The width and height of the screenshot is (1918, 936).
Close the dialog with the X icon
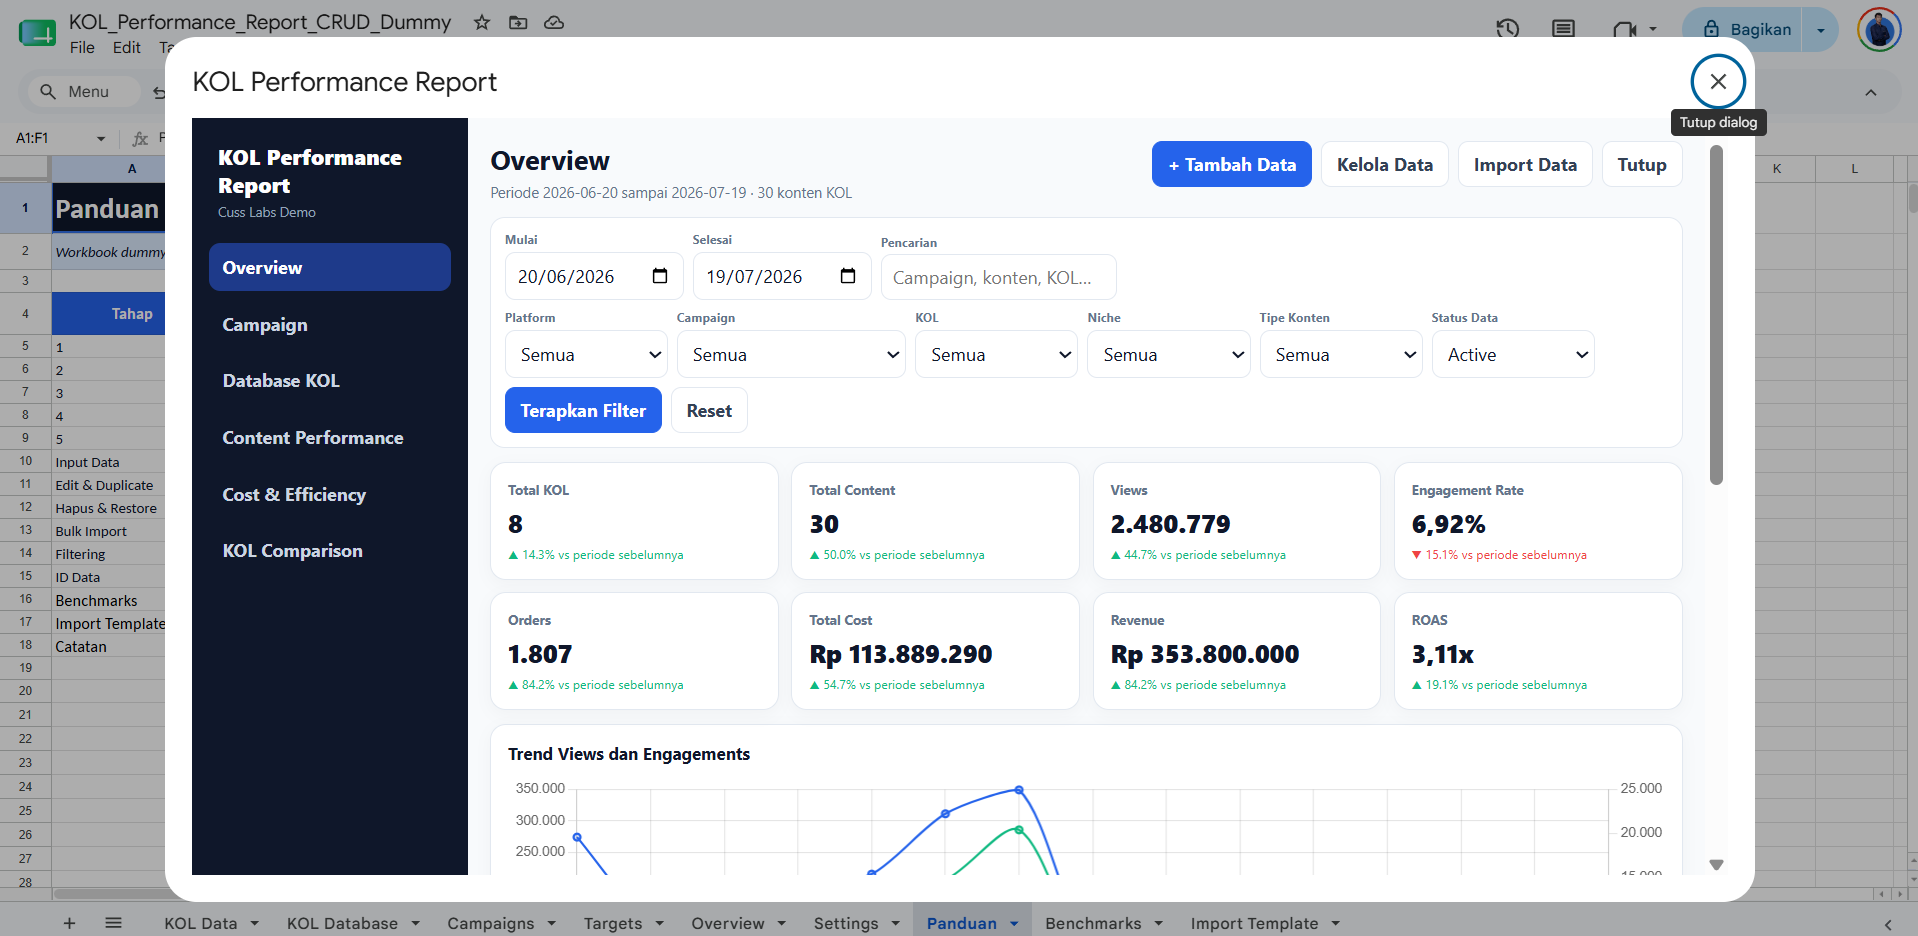click(1718, 82)
